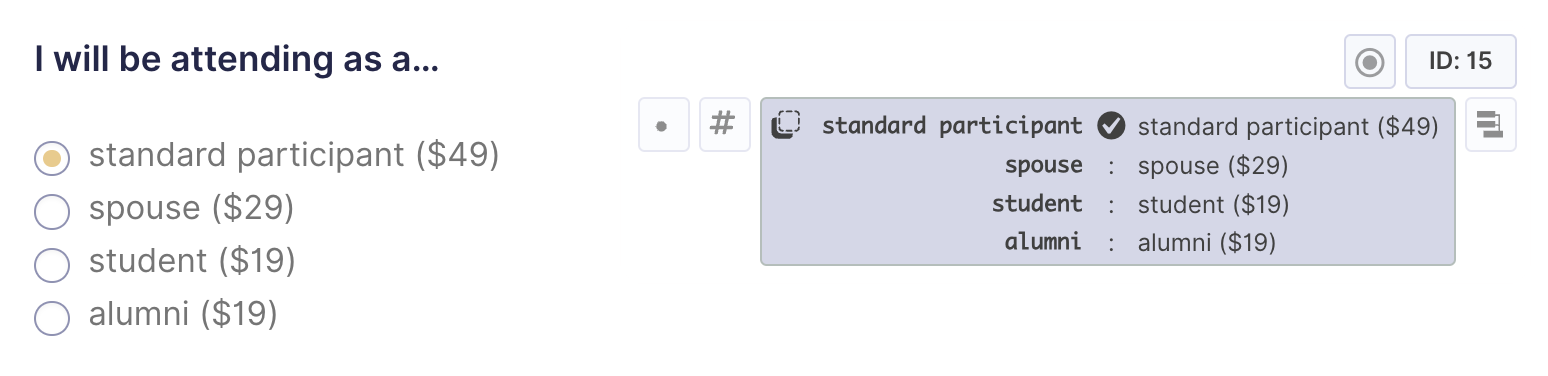Image resolution: width=1548 pixels, height=376 pixels.
Task: Click the 'standard participant' code label
Action: pos(952,126)
